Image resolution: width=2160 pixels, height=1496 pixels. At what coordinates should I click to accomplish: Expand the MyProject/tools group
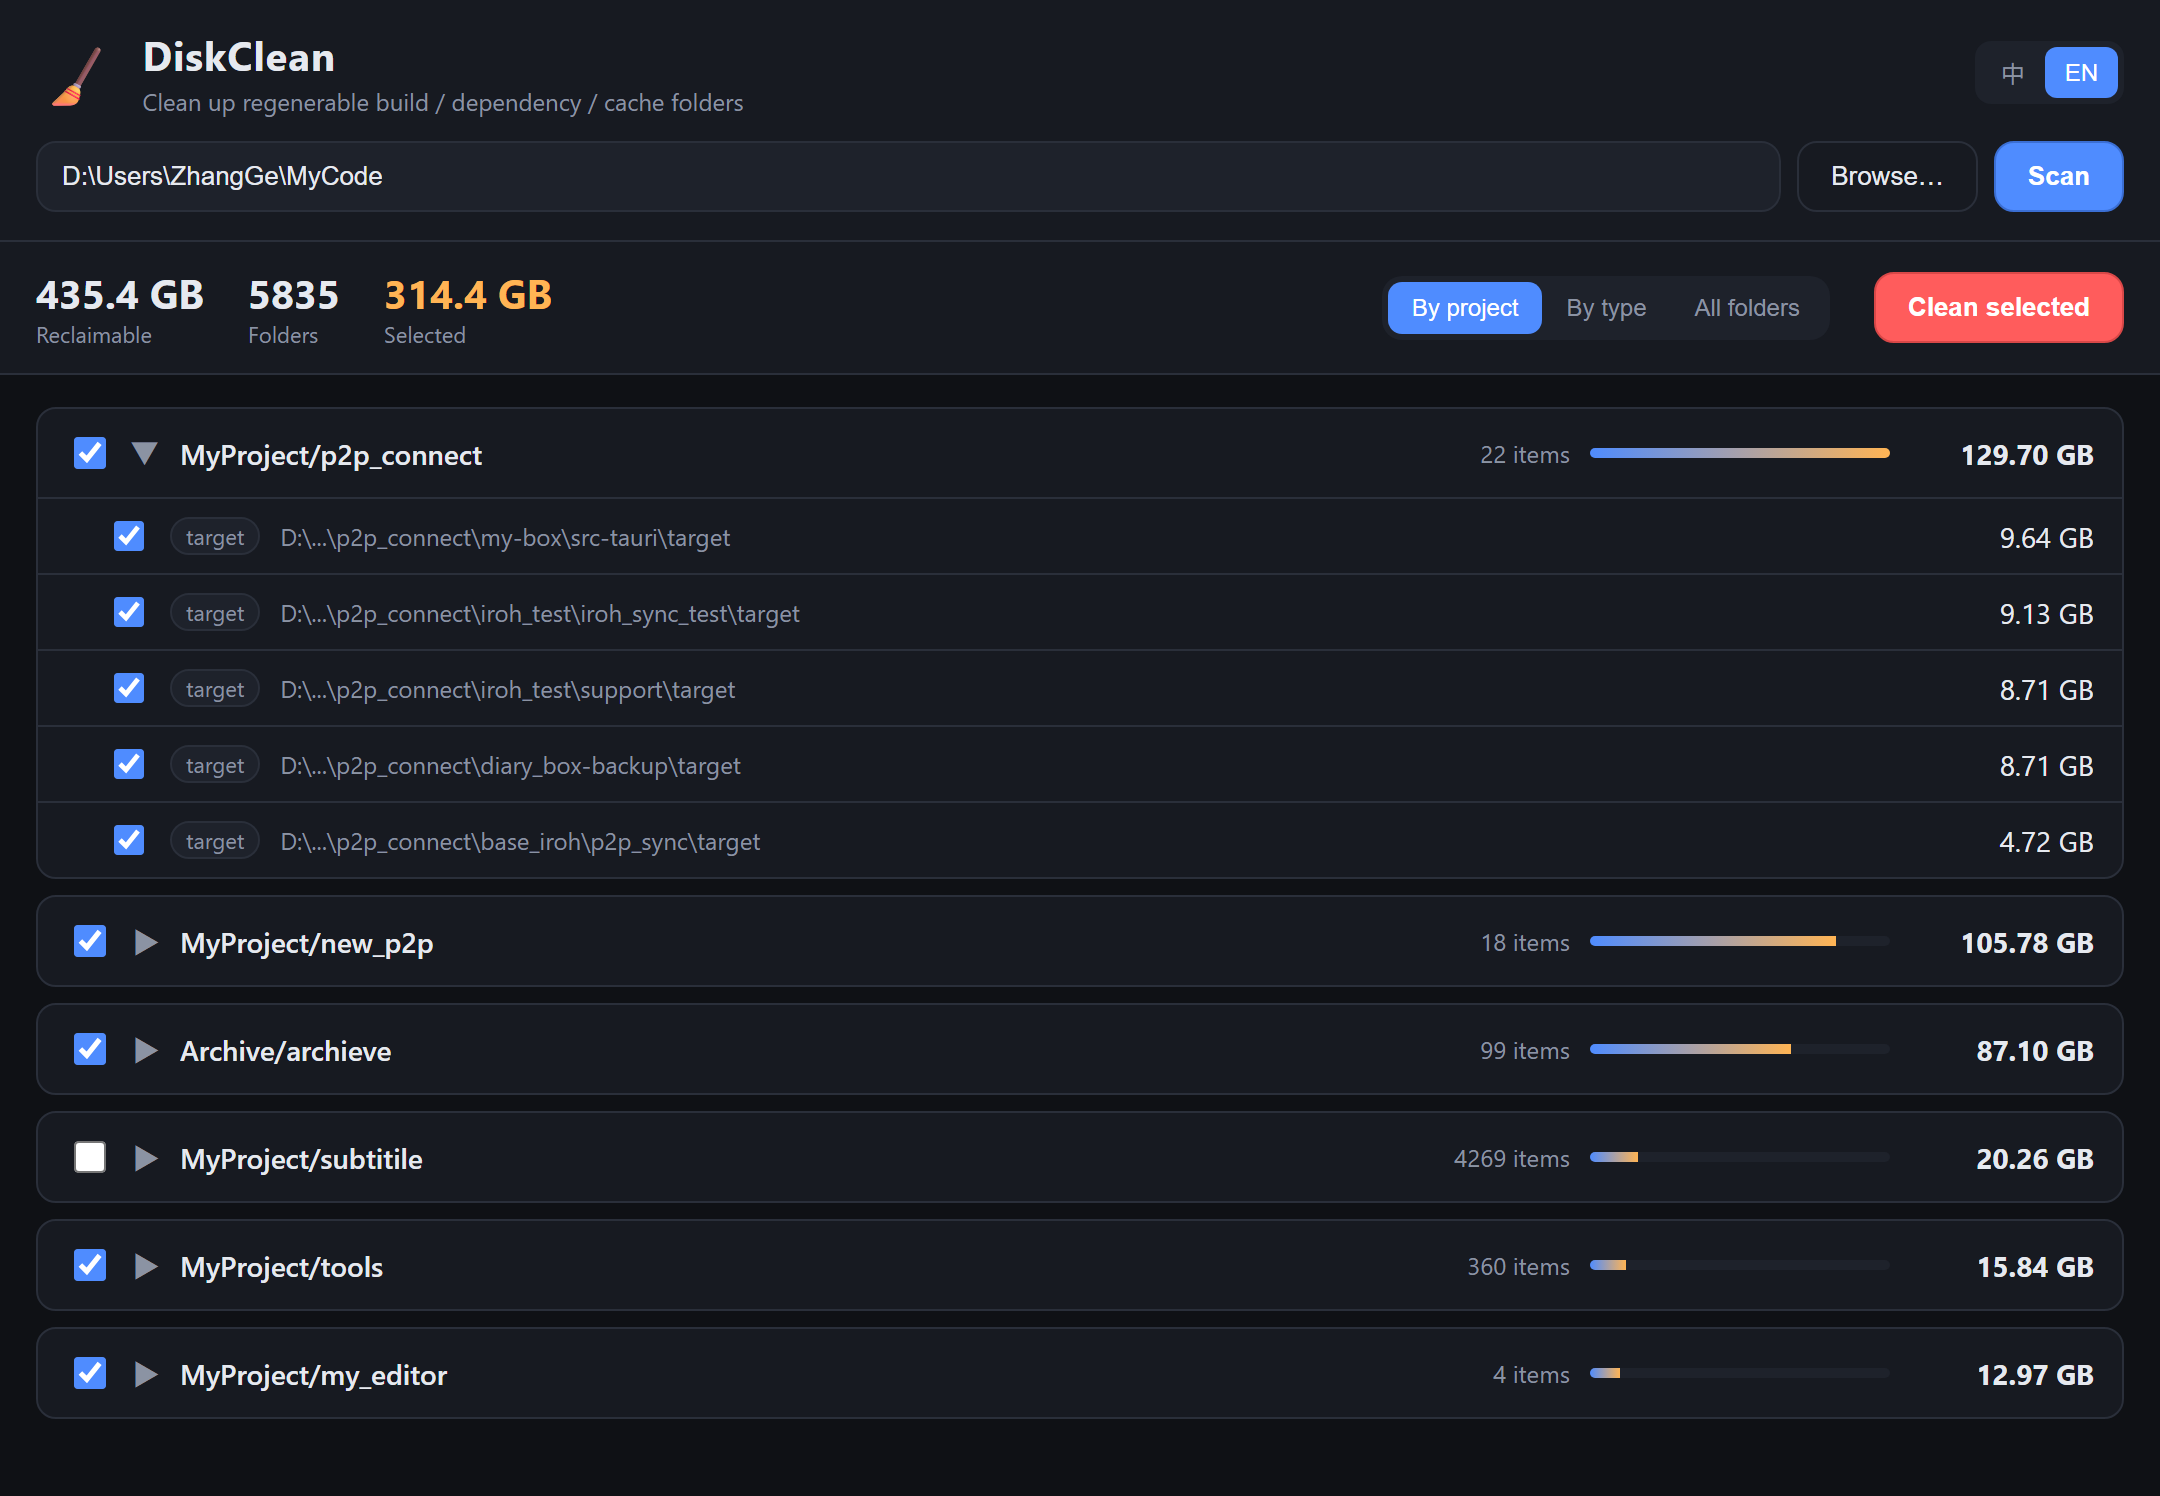[x=146, y=1266]
